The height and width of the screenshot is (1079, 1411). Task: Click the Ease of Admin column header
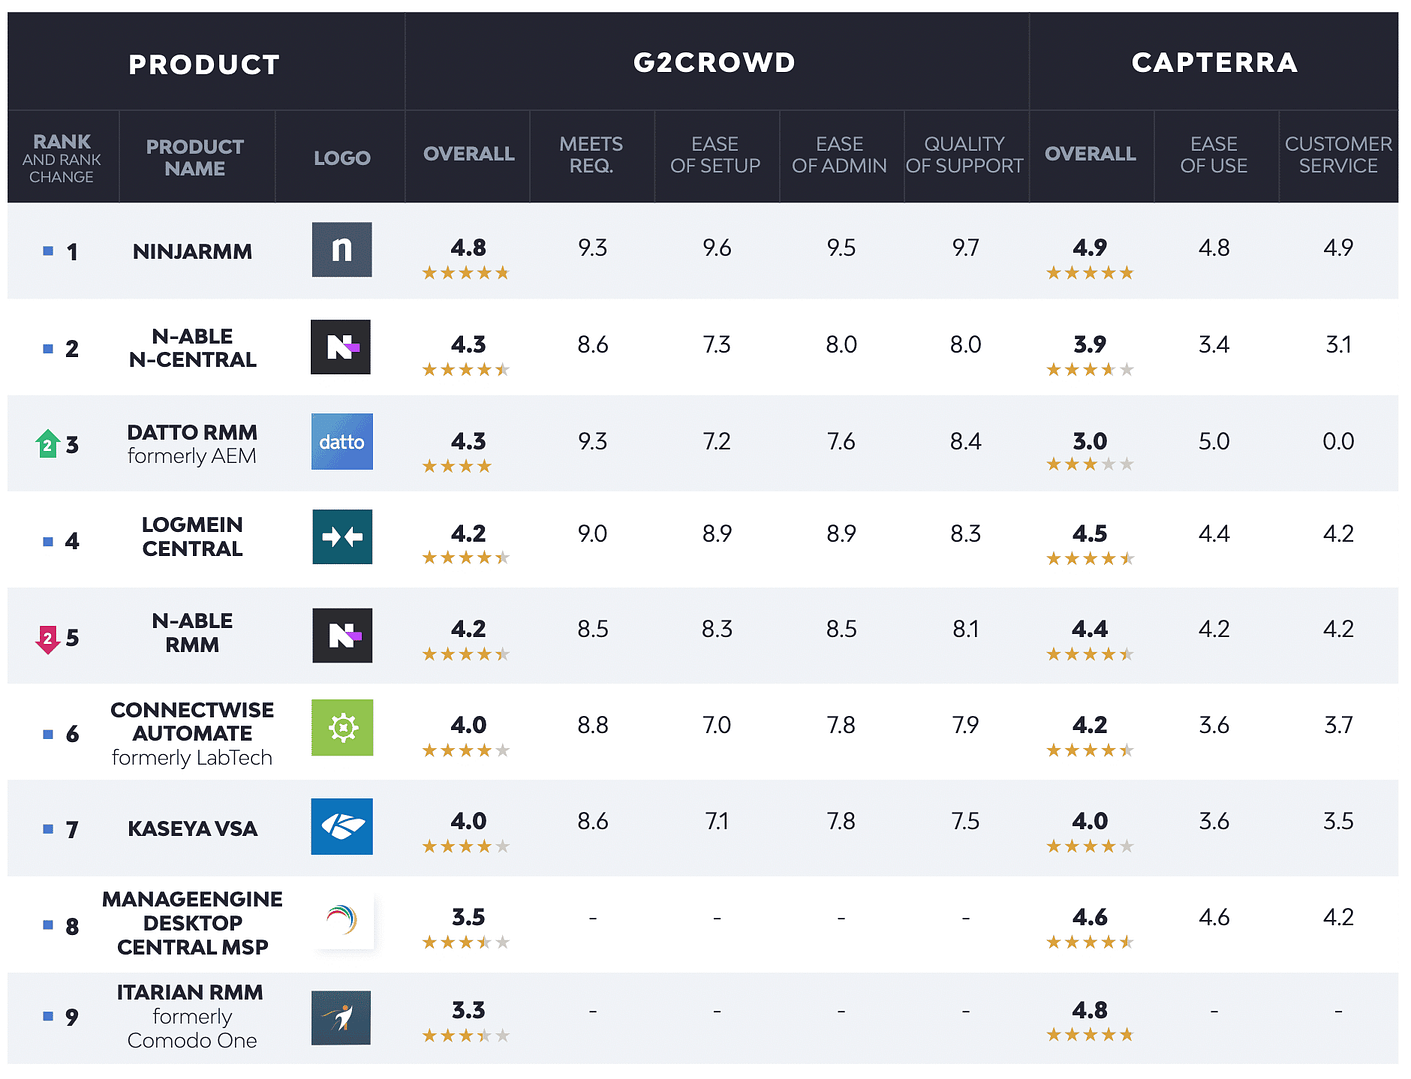click(x=839, y=155)
